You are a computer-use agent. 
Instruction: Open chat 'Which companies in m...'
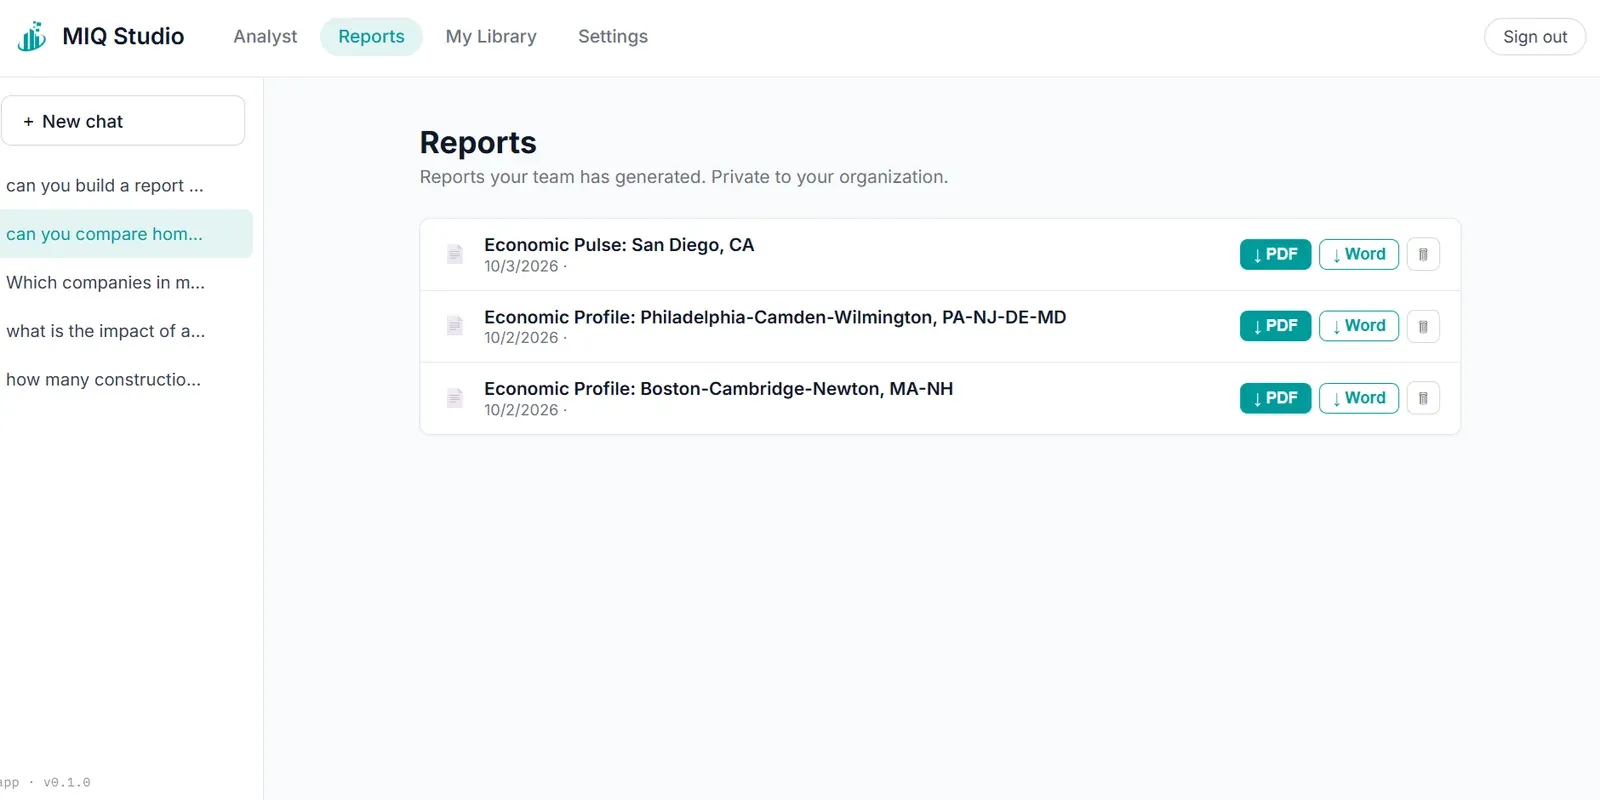click(x=126, y=283)
